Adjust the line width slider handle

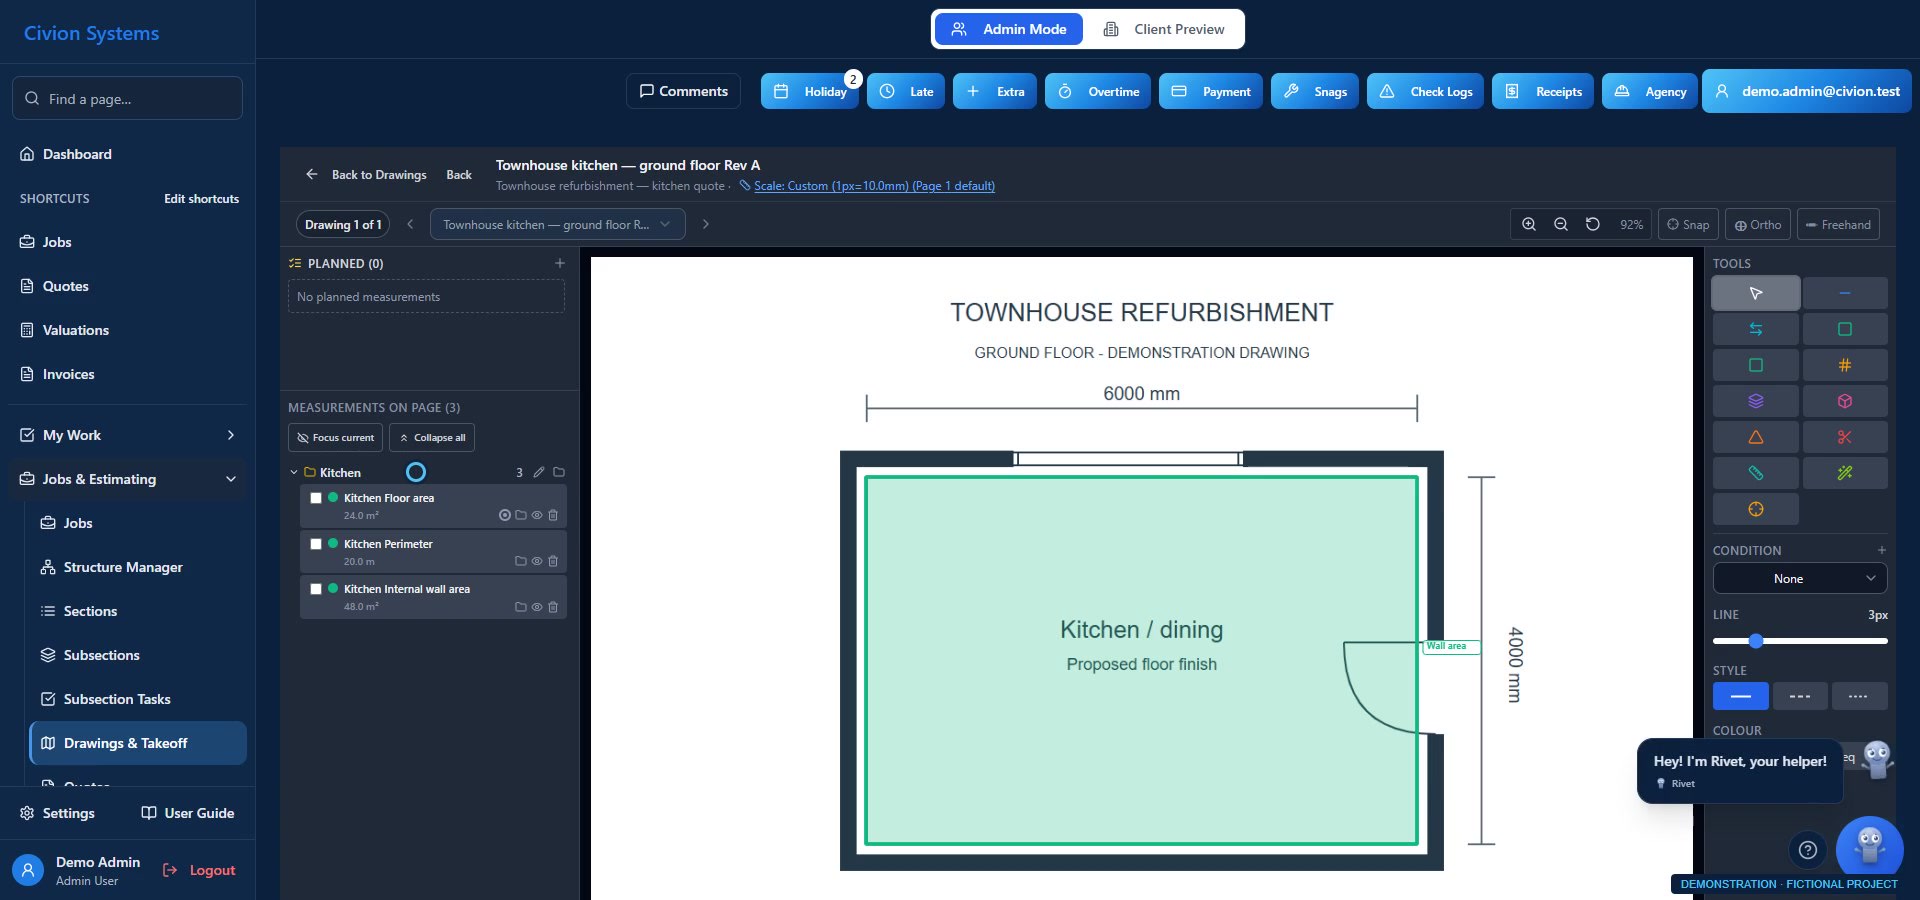[x=1755, y=641]
